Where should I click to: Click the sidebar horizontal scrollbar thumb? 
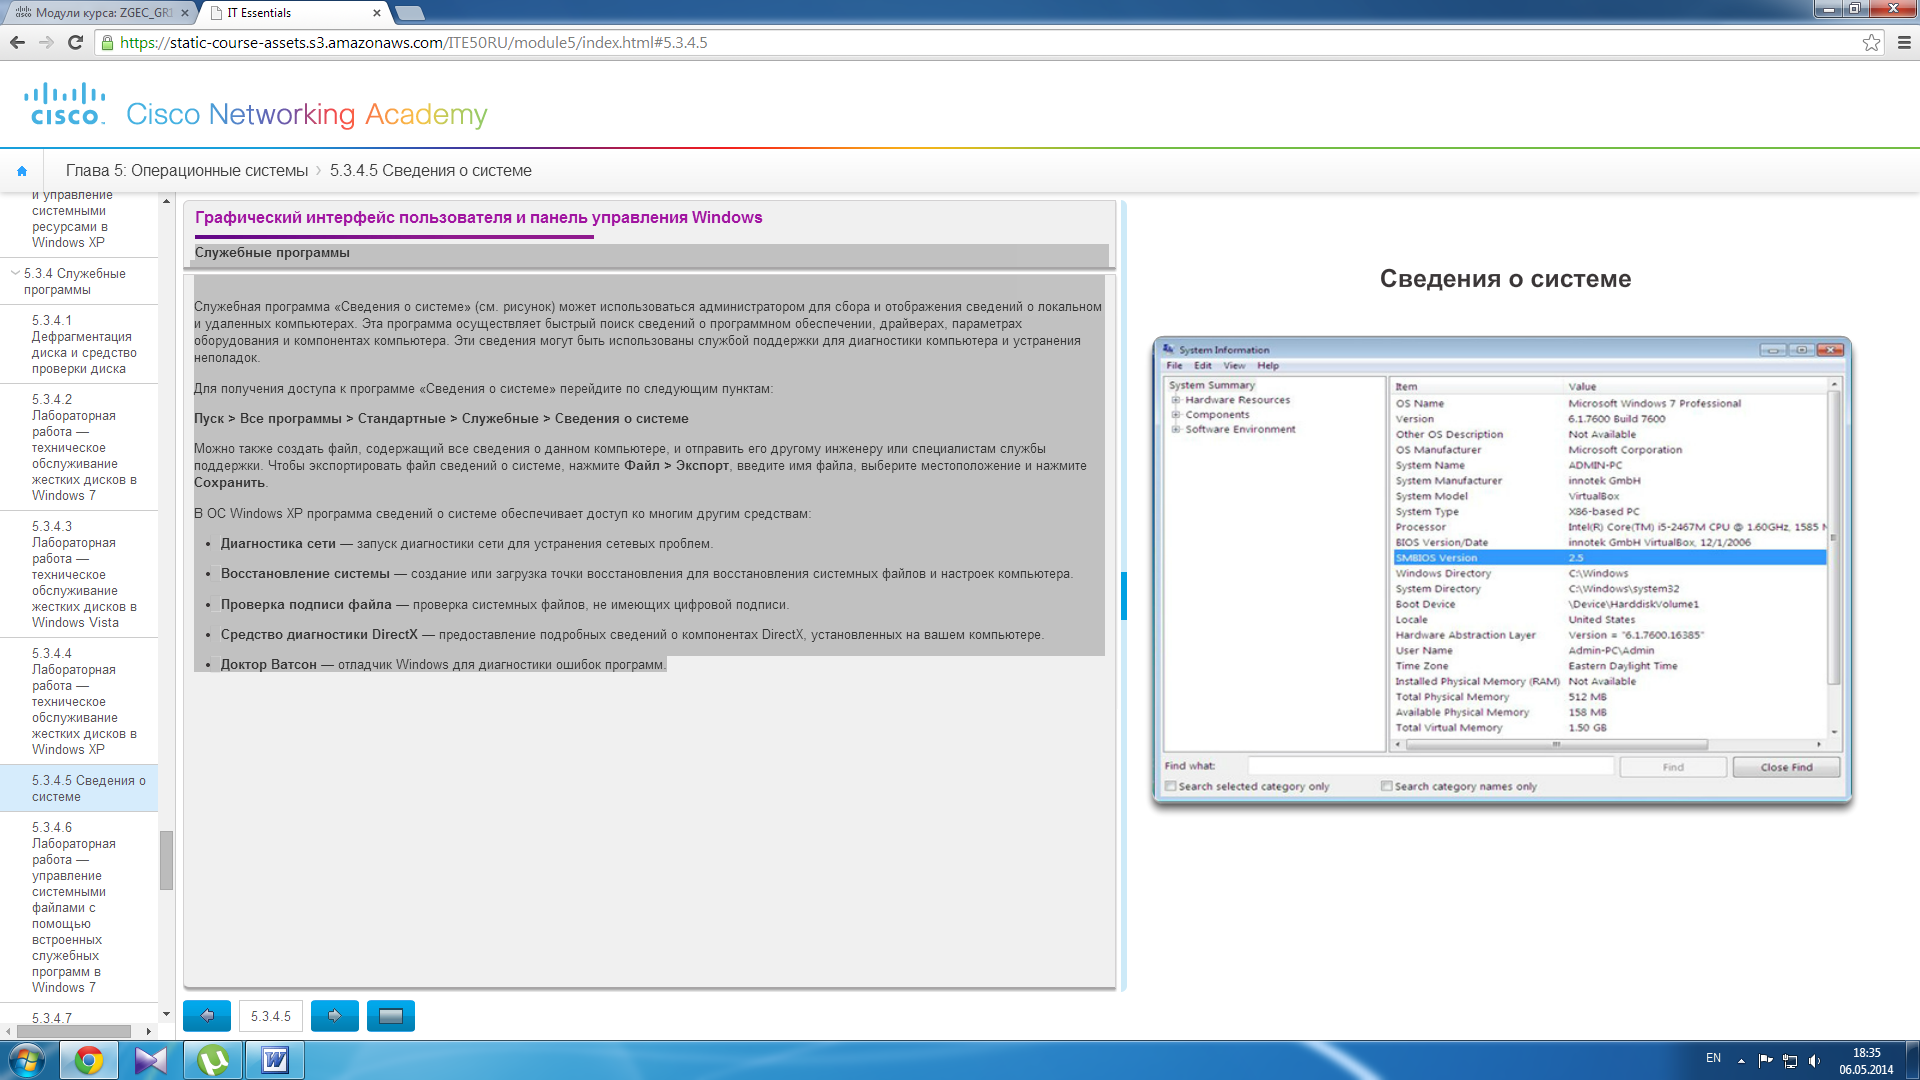[73, 1031]
